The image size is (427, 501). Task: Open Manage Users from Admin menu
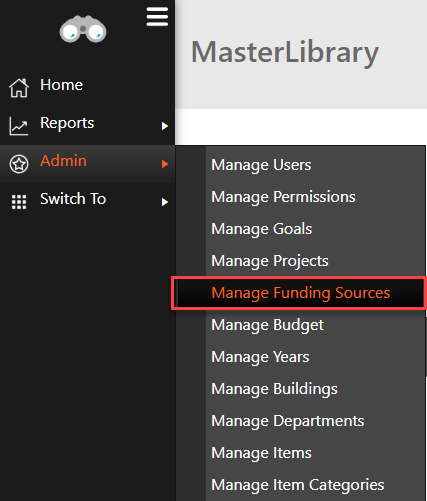click(261, 165)
